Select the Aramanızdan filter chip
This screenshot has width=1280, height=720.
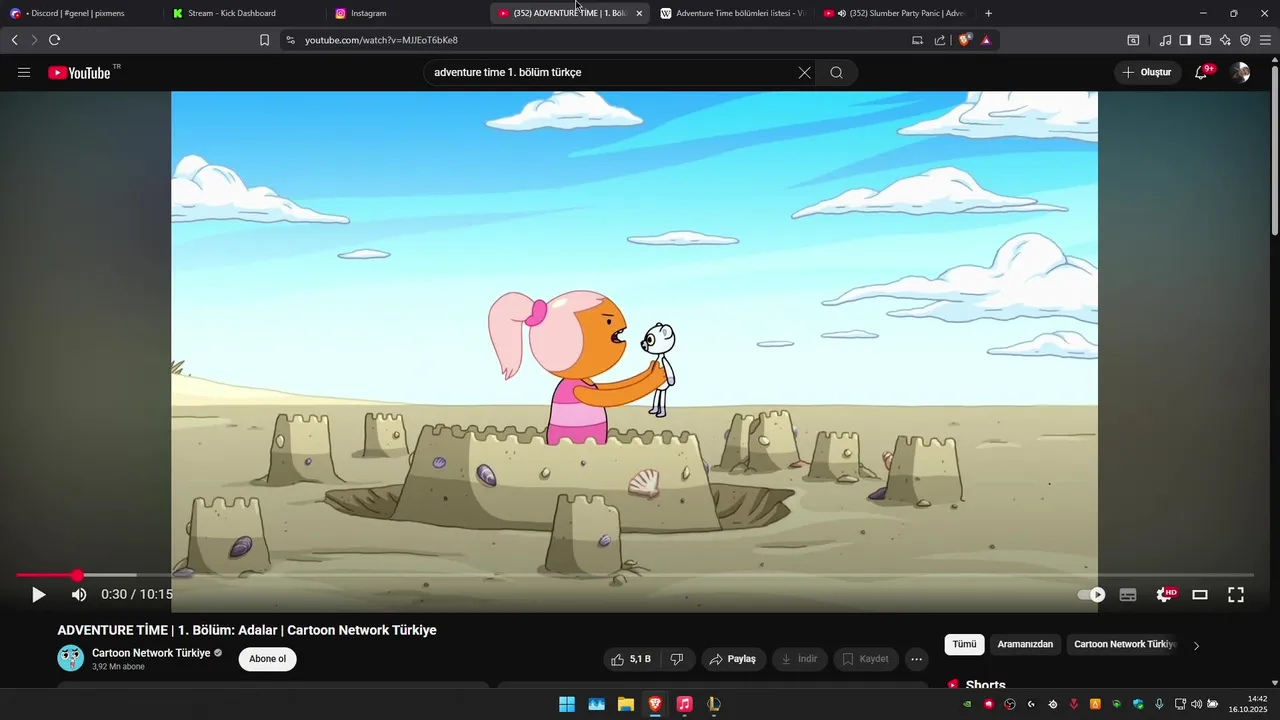tap(1025, 644)
